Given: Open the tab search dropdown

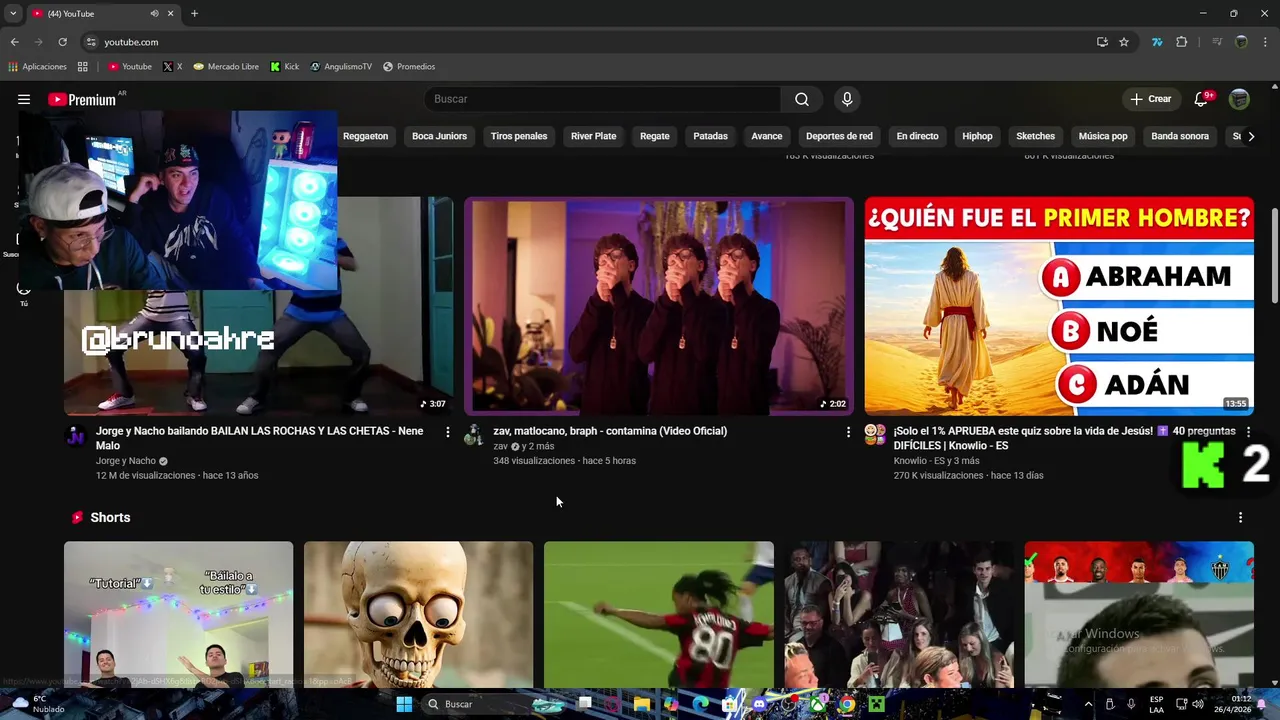Looking at the screenshot, I should [13, 14].
